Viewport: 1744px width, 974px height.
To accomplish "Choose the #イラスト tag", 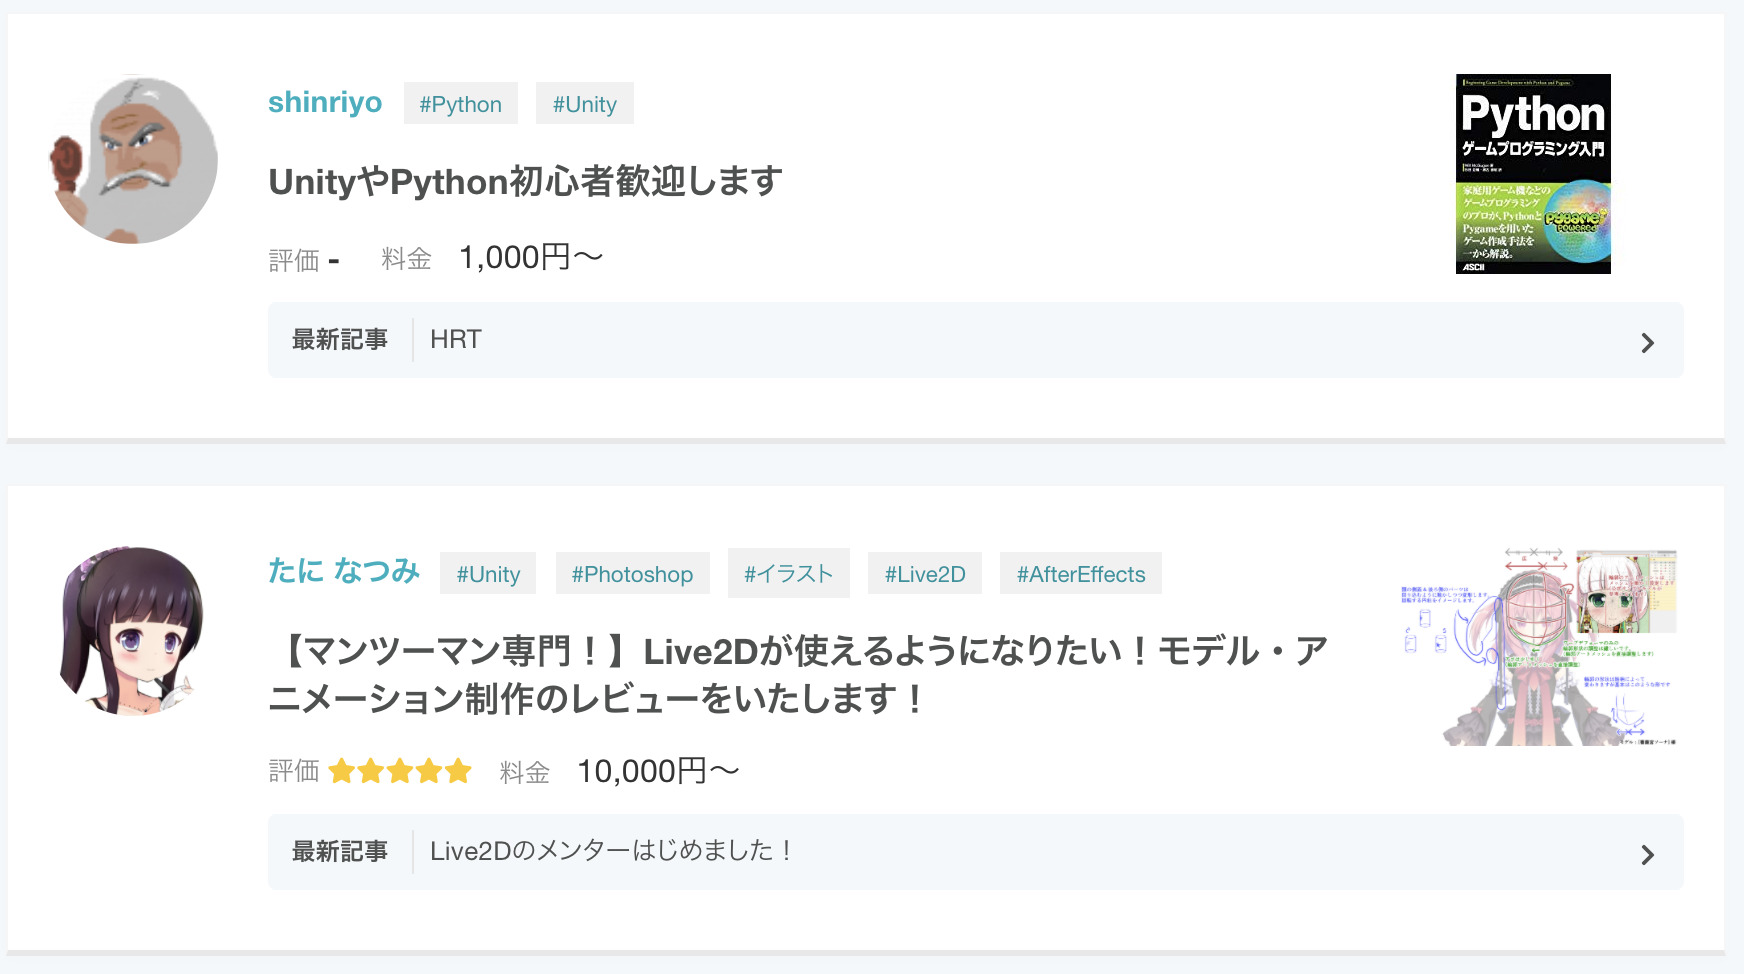I will click(789, 573).
